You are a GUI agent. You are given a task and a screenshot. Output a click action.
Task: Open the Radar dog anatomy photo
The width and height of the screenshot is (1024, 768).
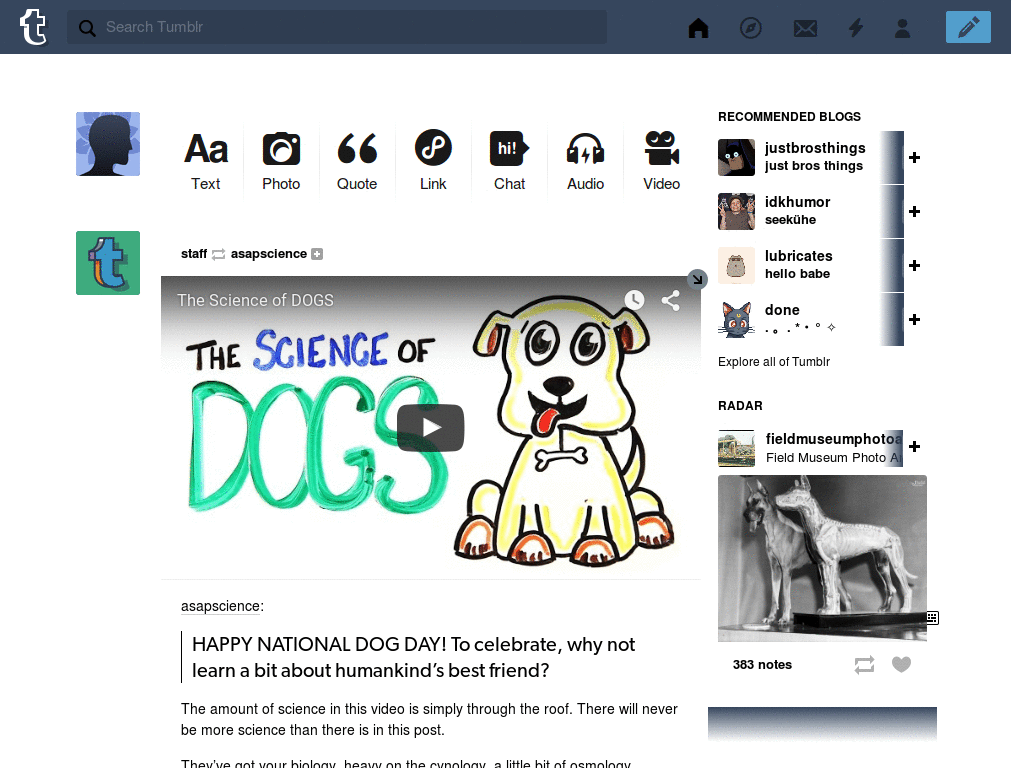[822, 558]
